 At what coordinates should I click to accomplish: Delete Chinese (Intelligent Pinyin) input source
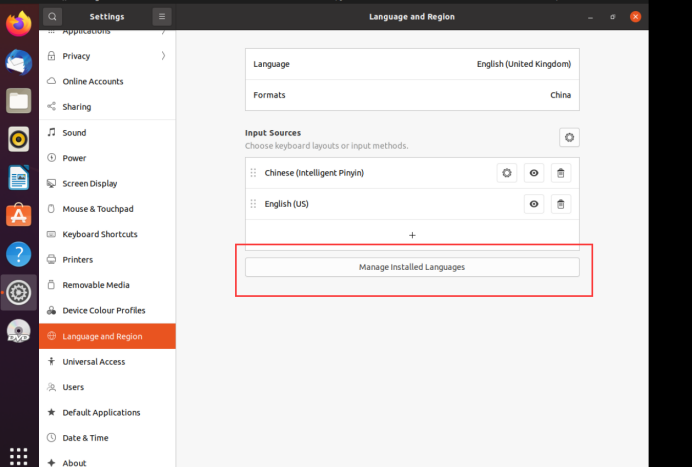[560, 173]
